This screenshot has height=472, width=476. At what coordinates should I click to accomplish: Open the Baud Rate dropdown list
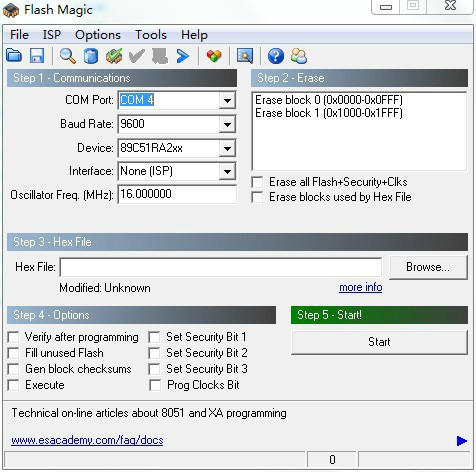227,124
